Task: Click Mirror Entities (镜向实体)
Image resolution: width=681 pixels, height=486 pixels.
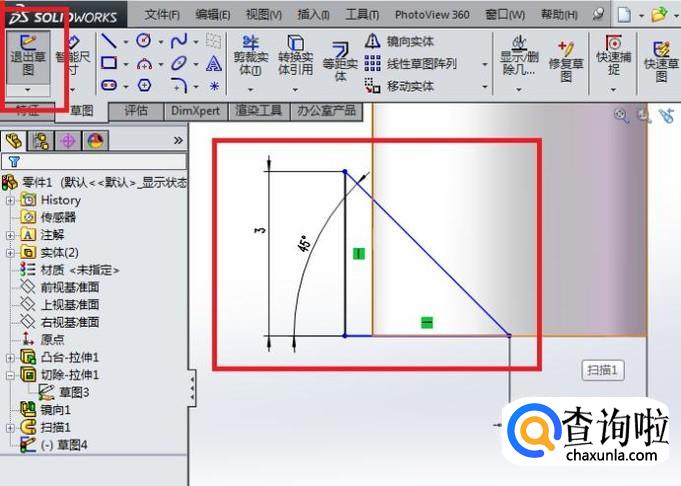Action: click(x=399, y=41)
